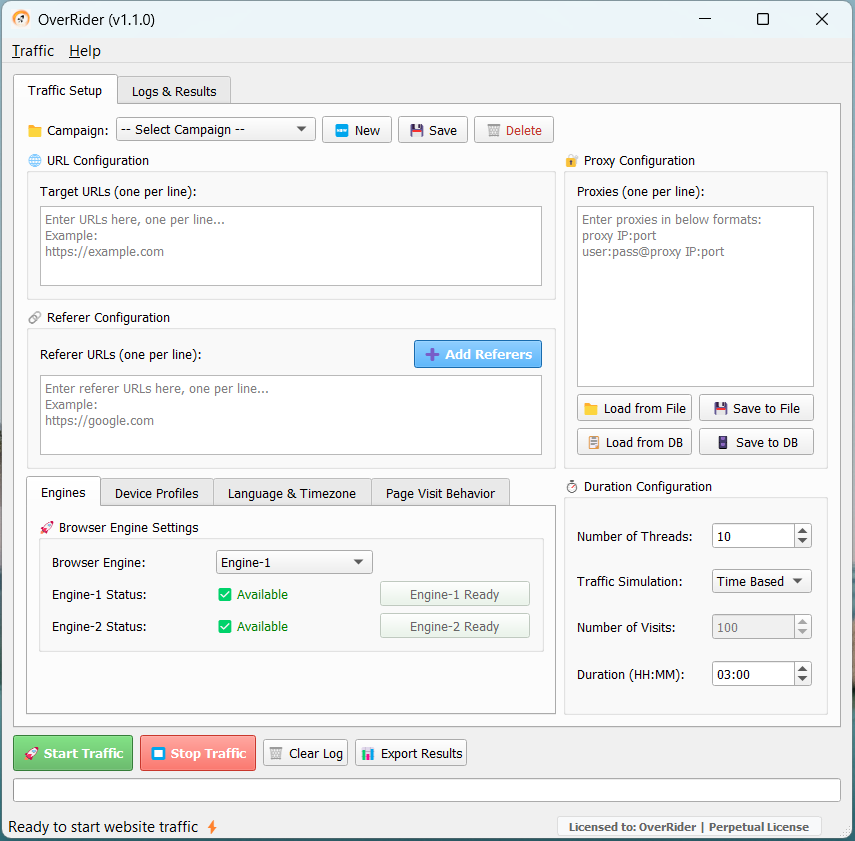
Task: Open the Browser Engine dropdown
Action: pos(293,562)
